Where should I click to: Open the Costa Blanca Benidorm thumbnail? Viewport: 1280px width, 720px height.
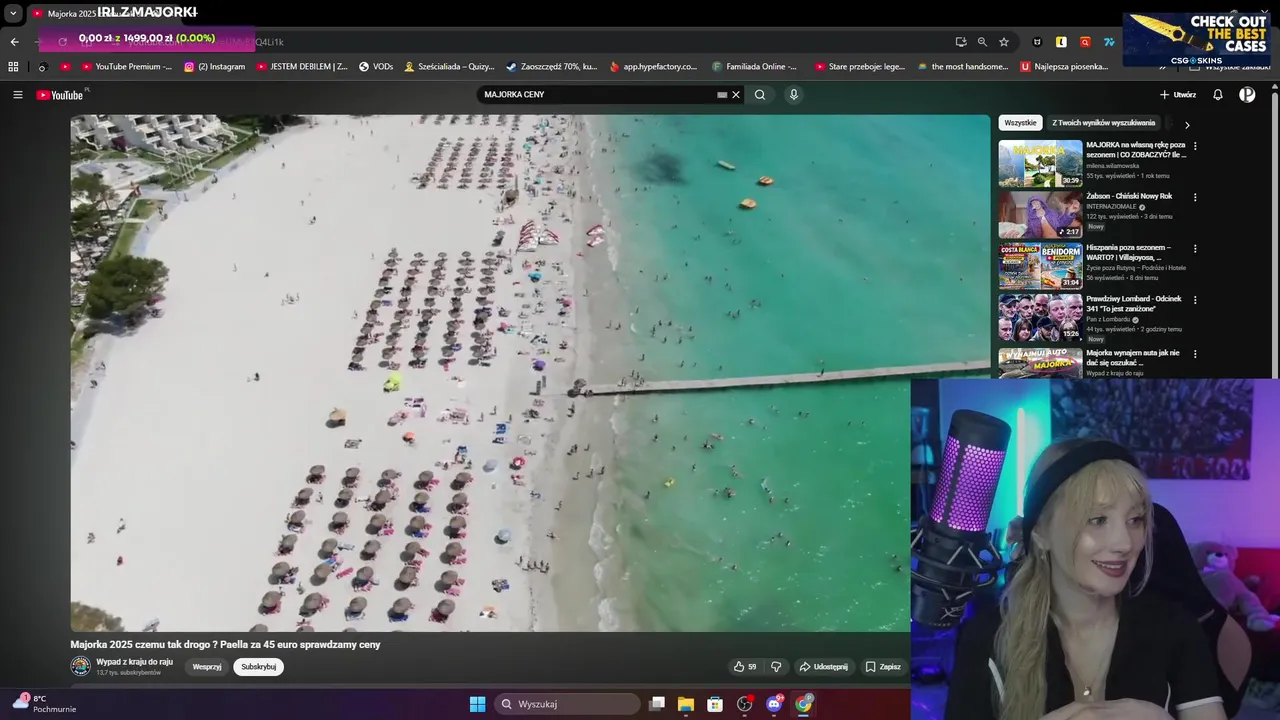tap(1040, 266)
